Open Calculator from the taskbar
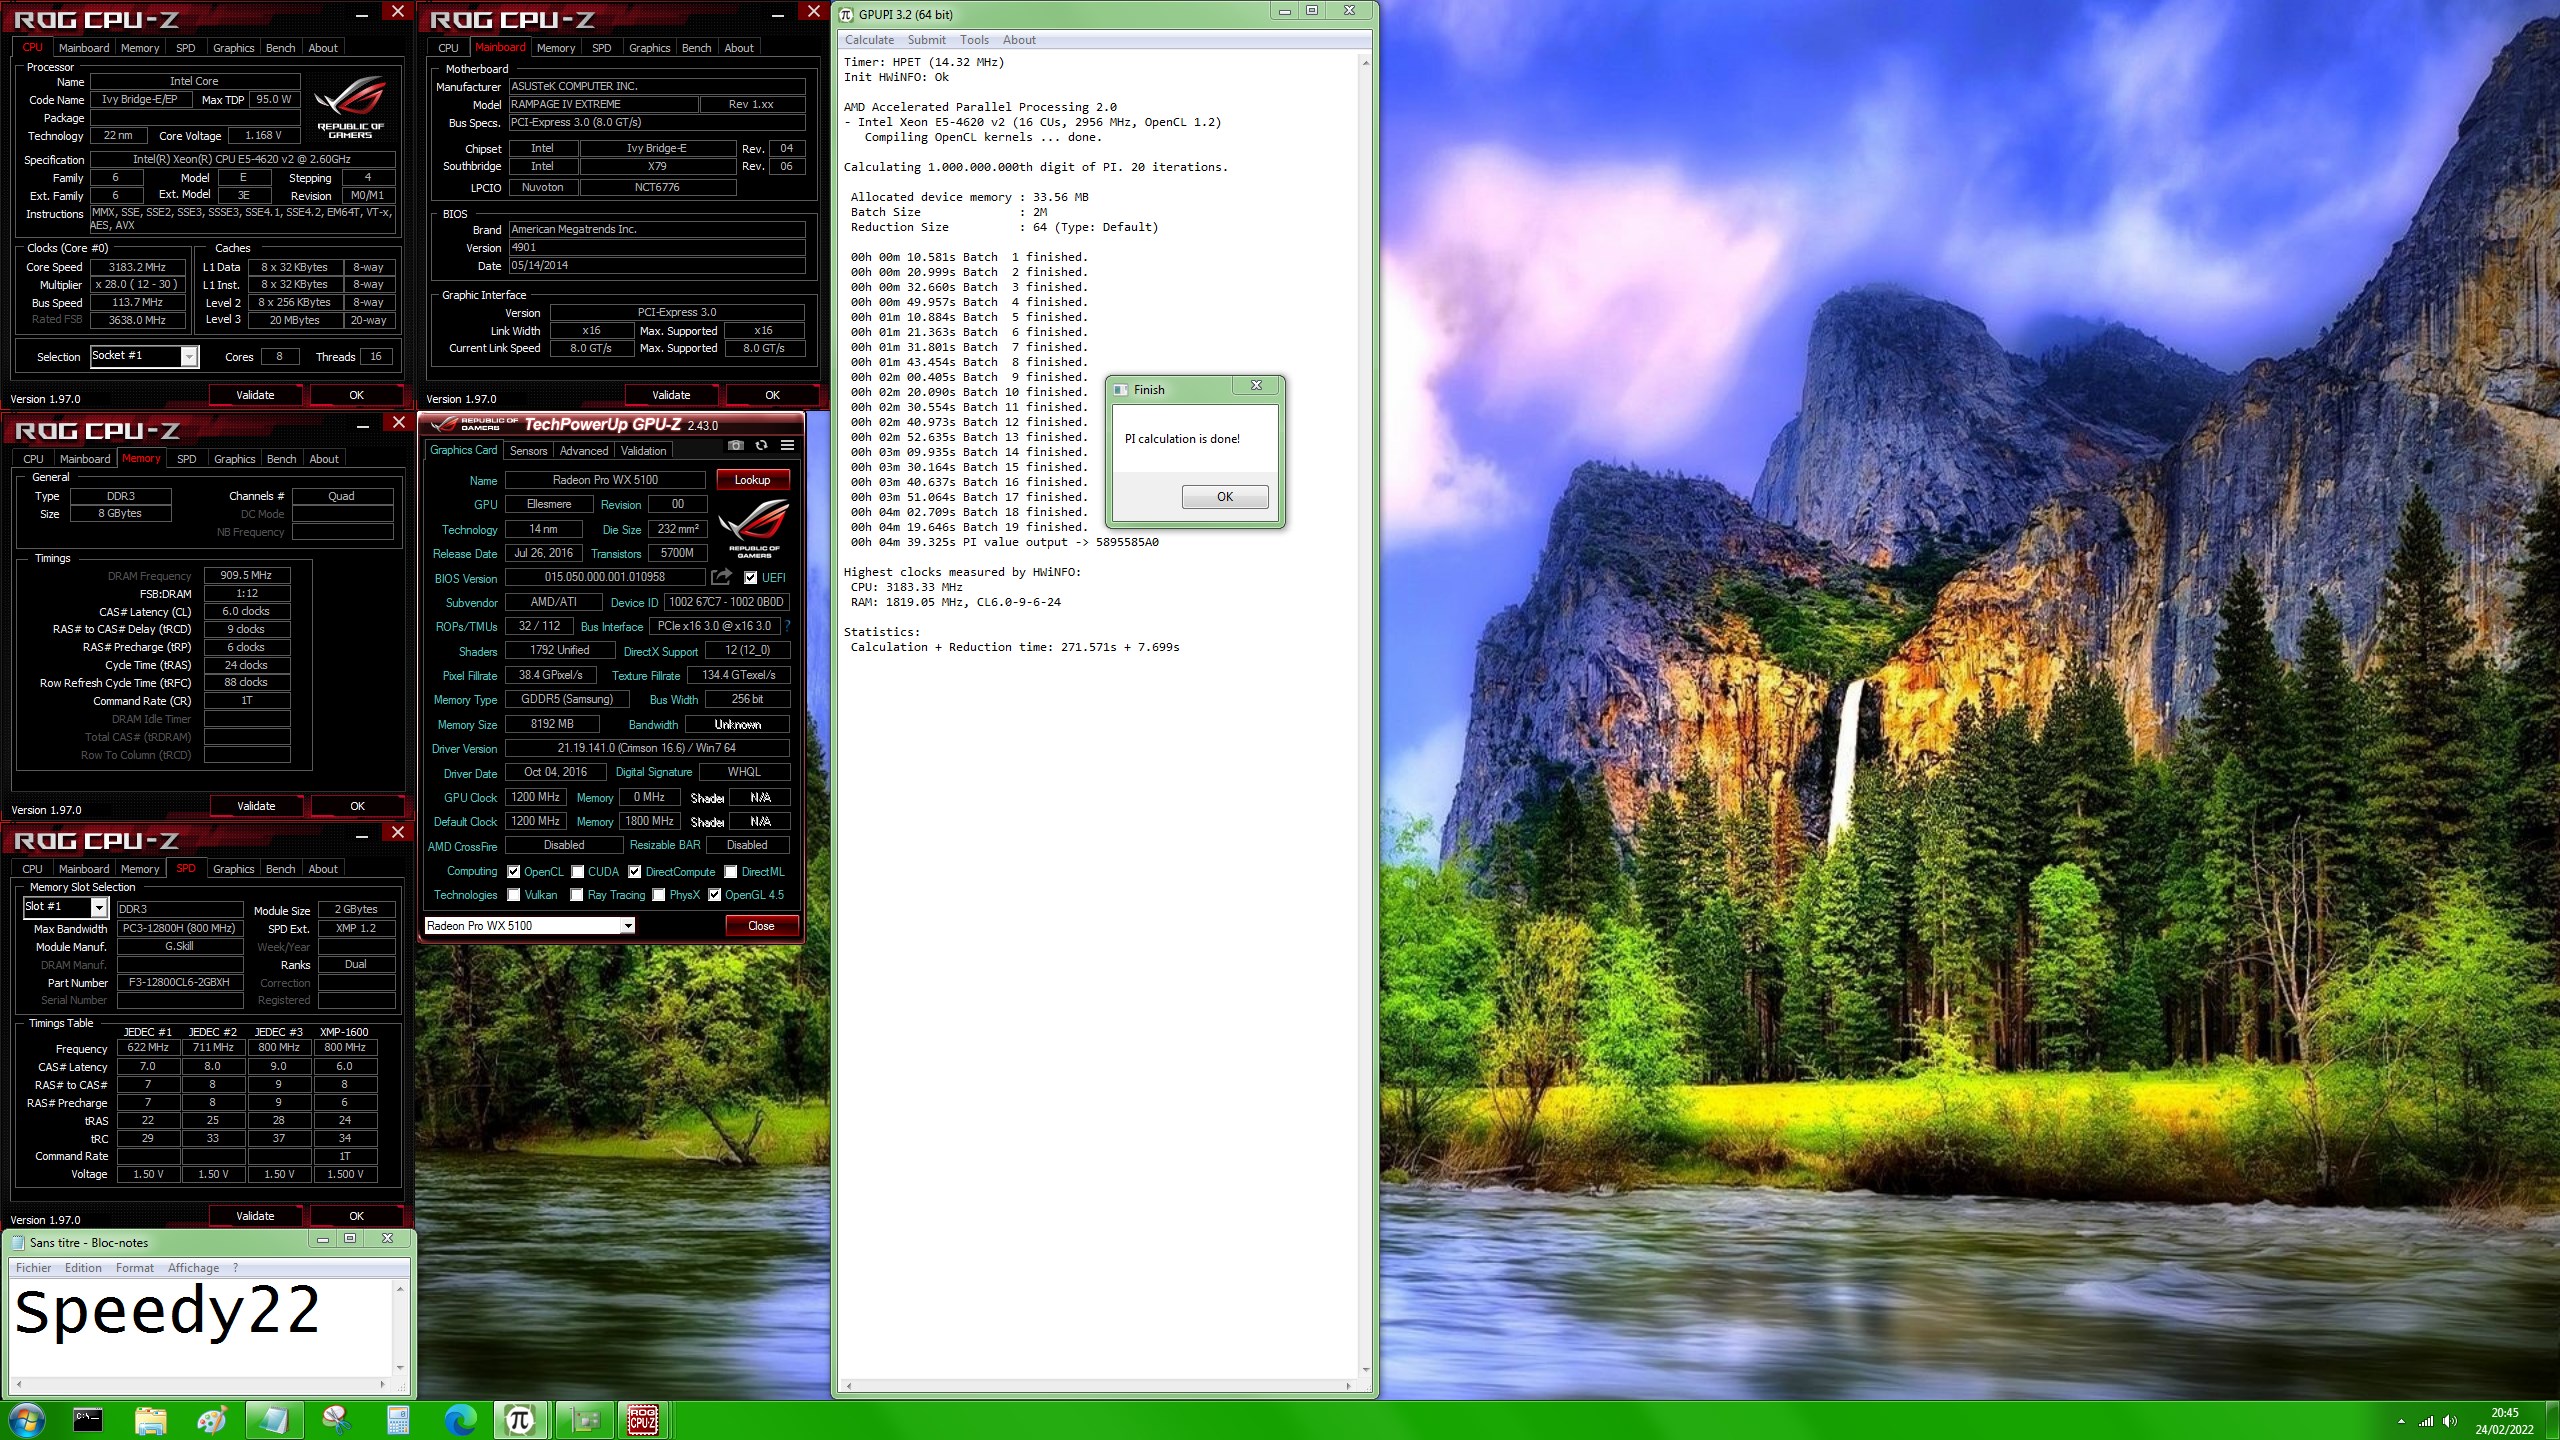Screen dimensions: 2560x1440 (x=398, y=1420)
